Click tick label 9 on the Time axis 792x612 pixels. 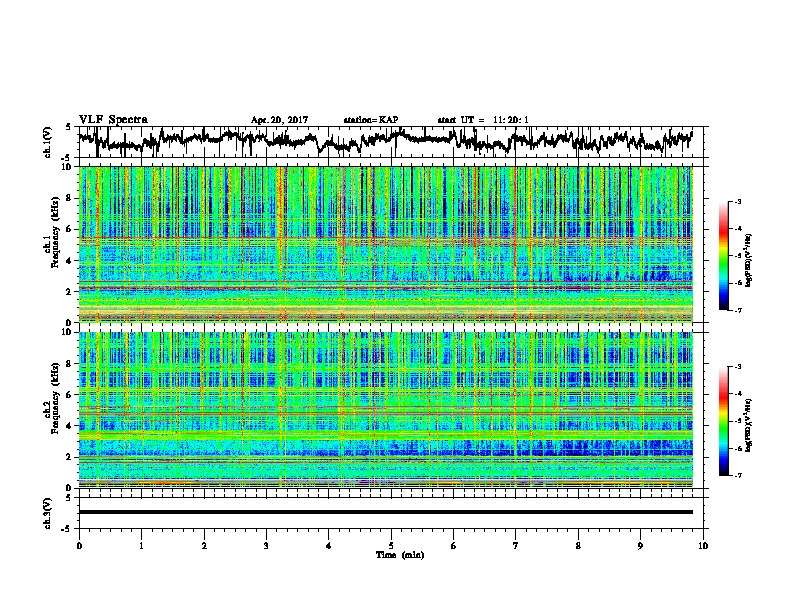tap(640, 546)
